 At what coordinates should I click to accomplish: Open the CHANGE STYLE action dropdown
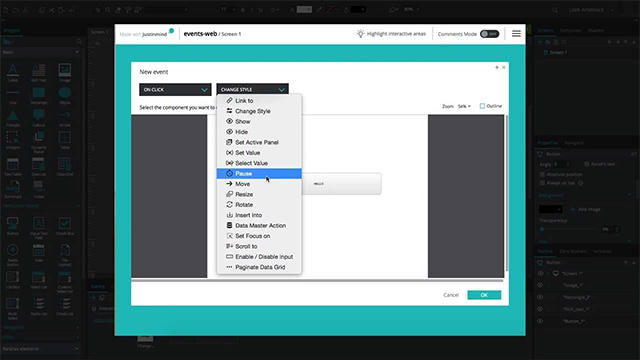click(252, 89)
